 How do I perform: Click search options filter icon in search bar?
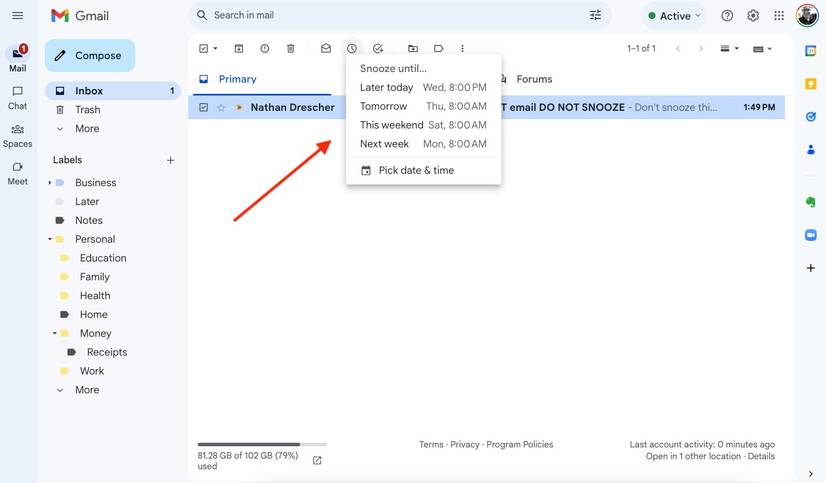pos(596,15)
